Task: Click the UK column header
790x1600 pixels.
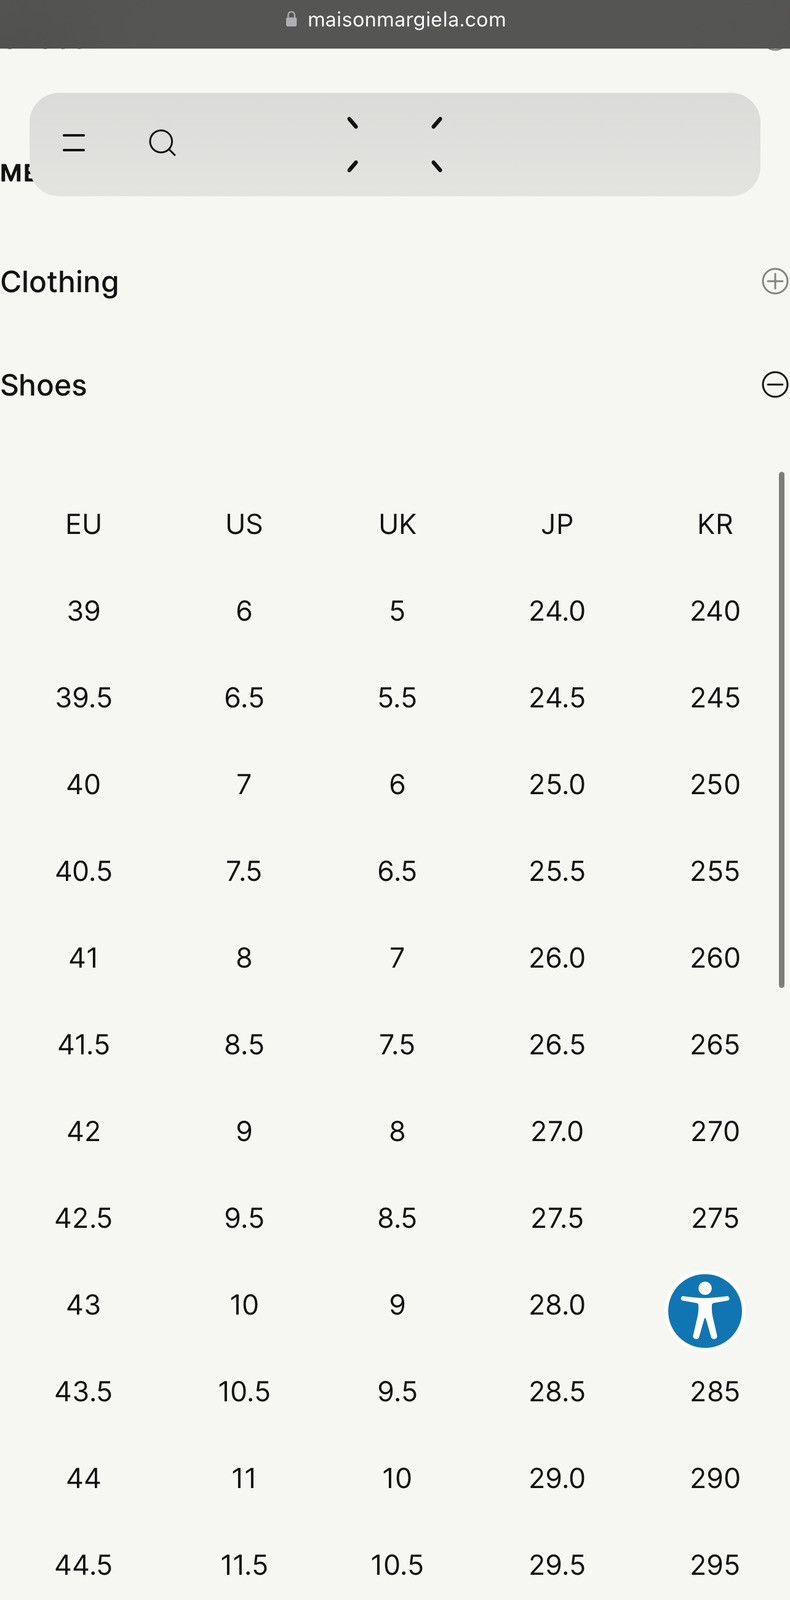Action: point(397,524)
